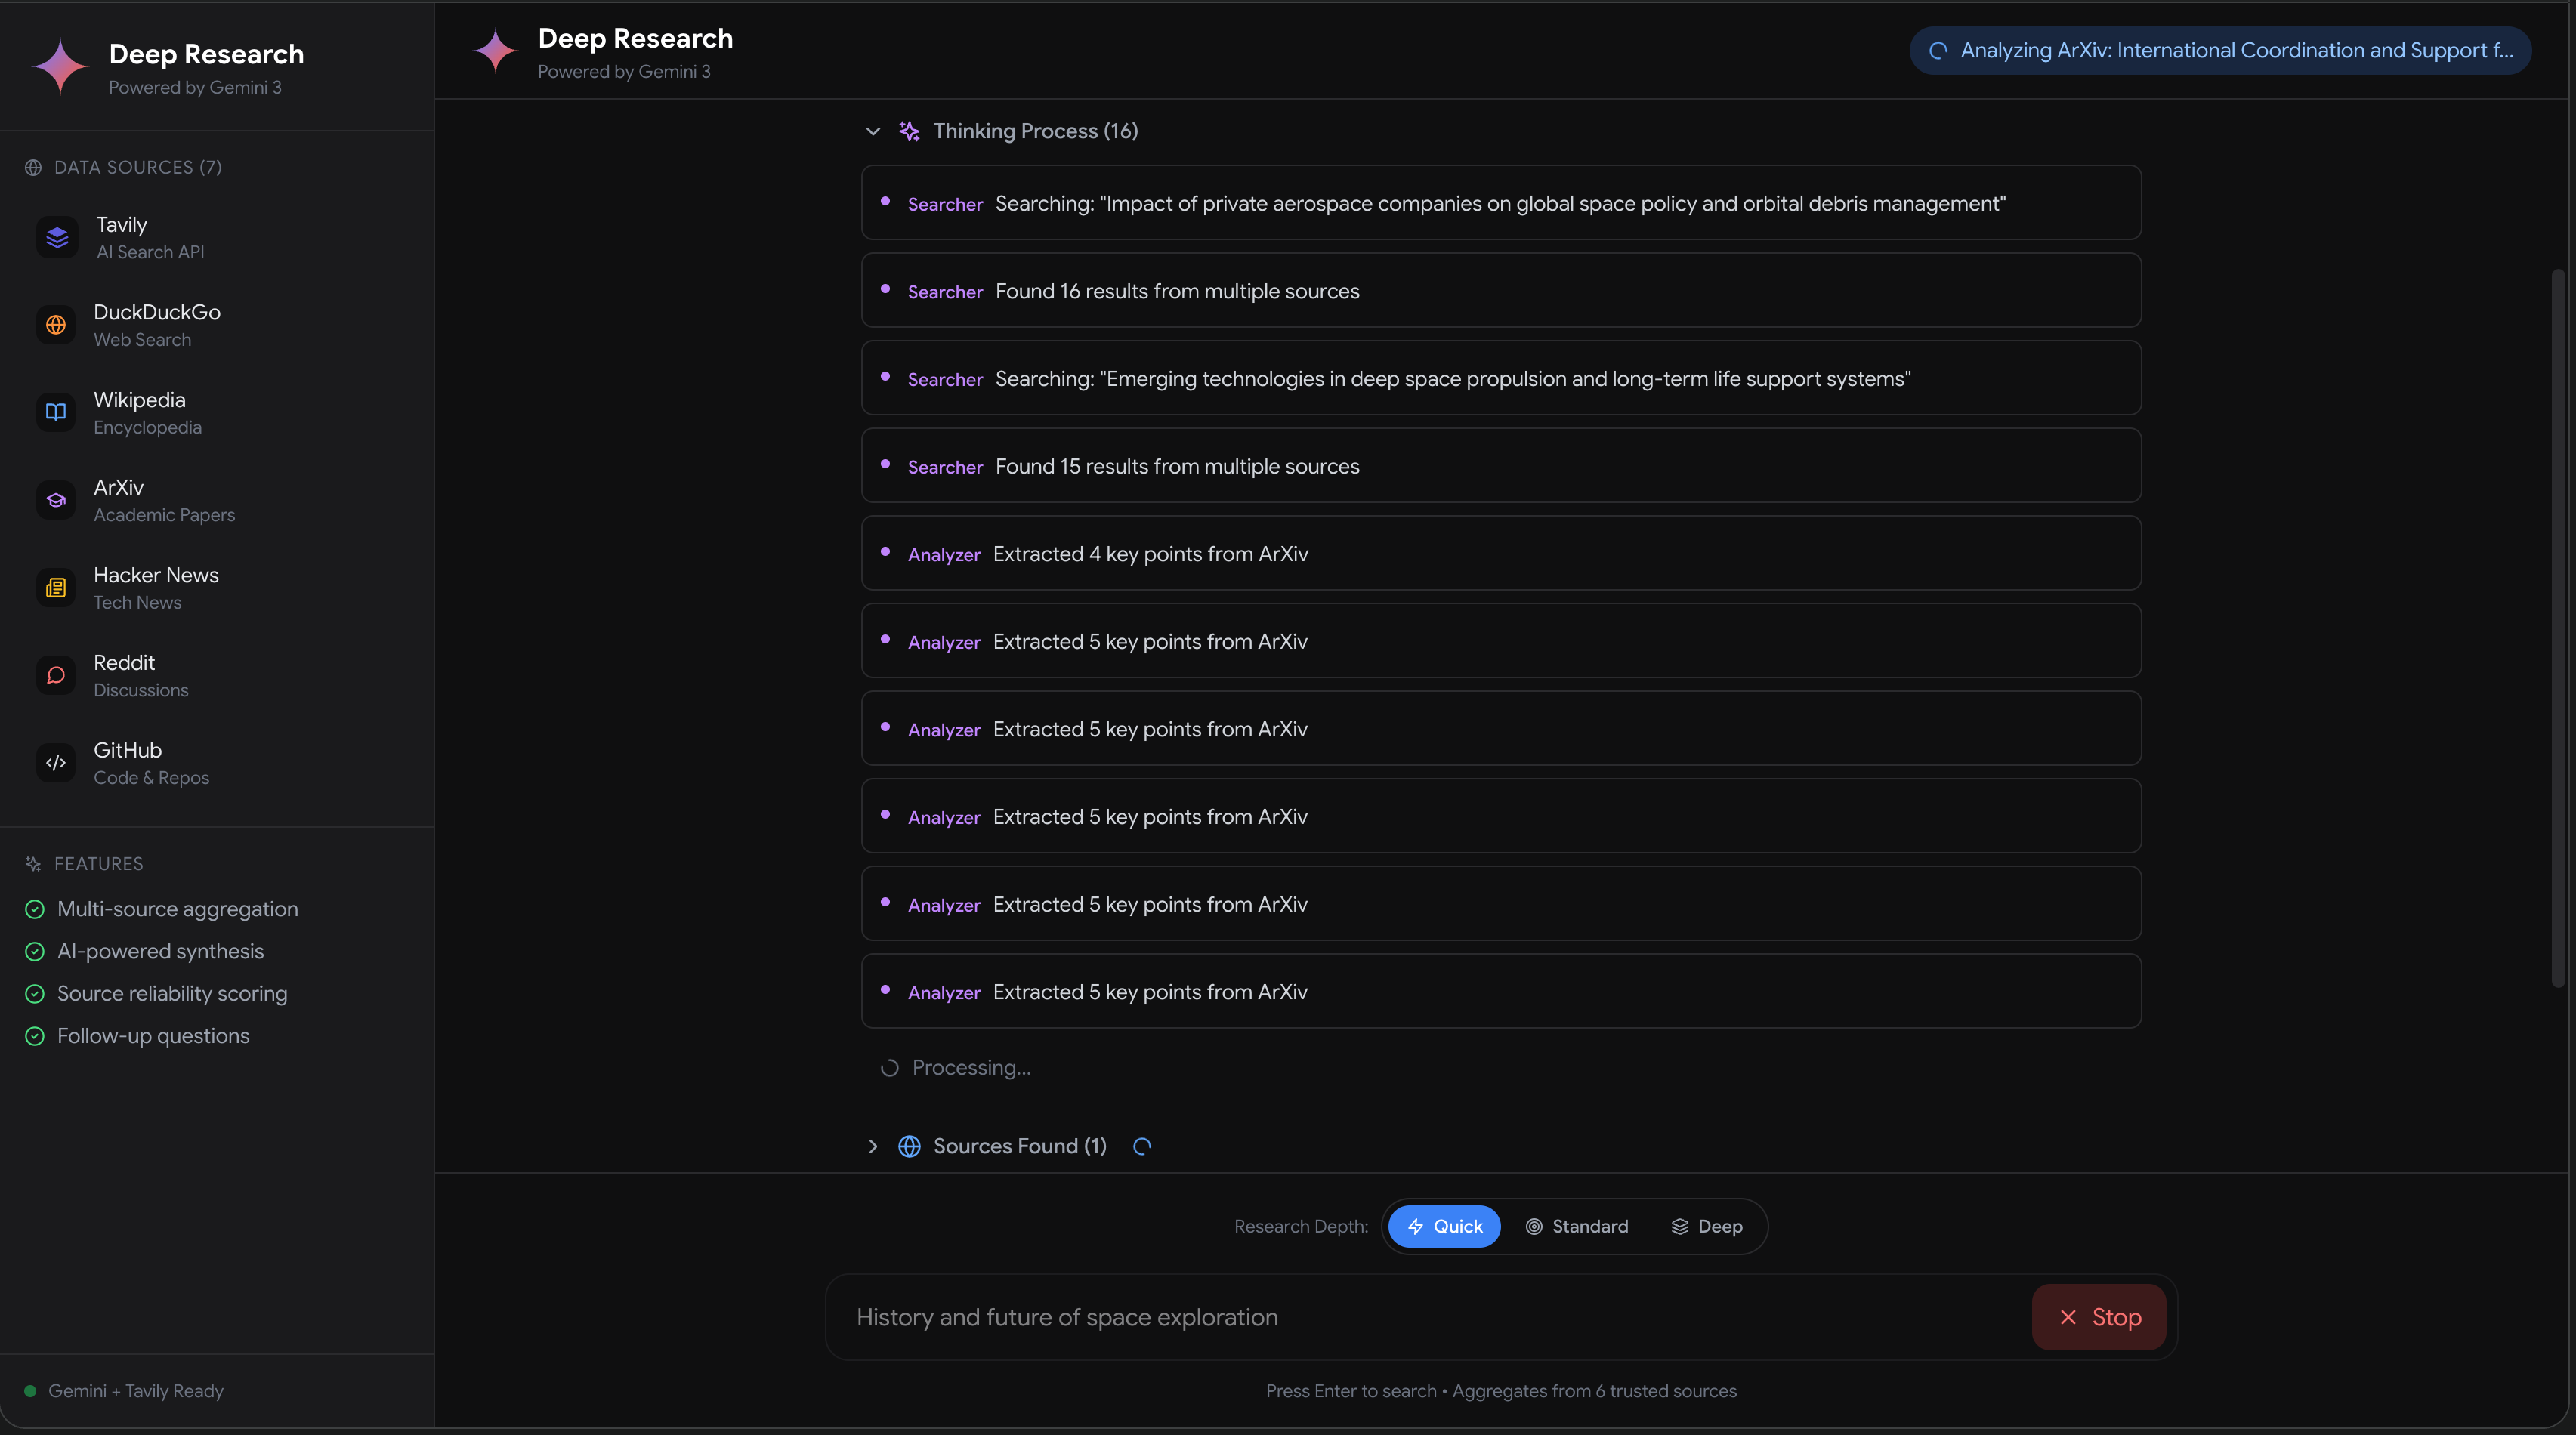2576x1435 pixels.
Task: Click the Tavily layers icon
Action: click(x=57, y=238)
